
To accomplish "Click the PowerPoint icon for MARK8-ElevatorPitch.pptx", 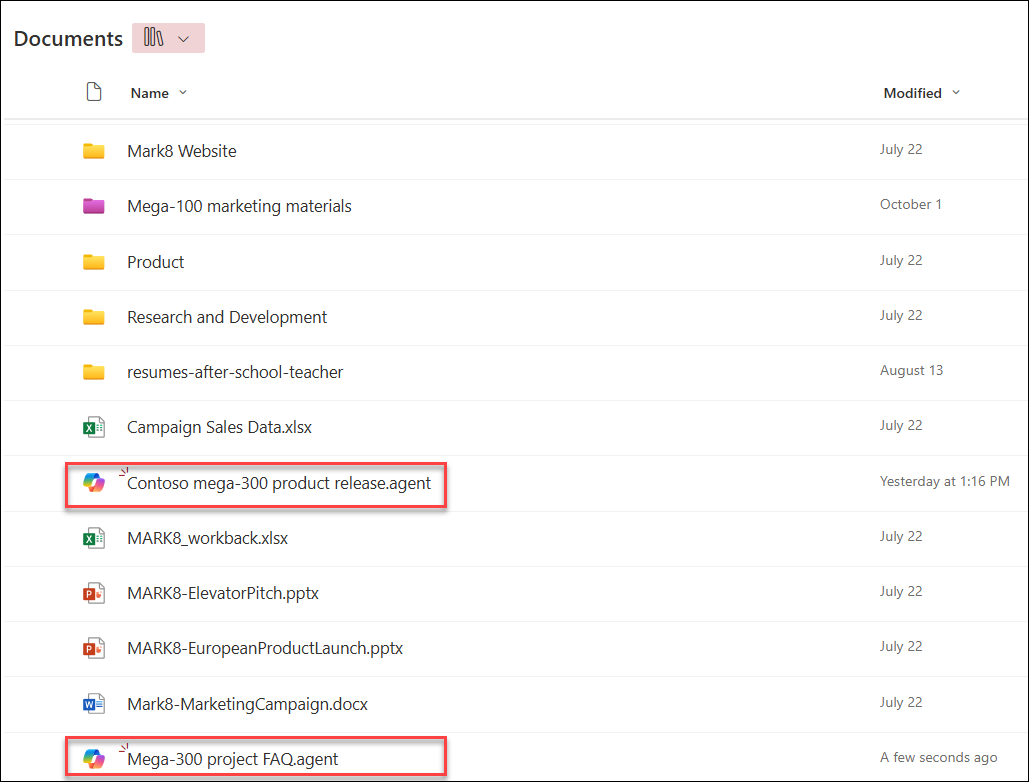I will coord(95,592).
